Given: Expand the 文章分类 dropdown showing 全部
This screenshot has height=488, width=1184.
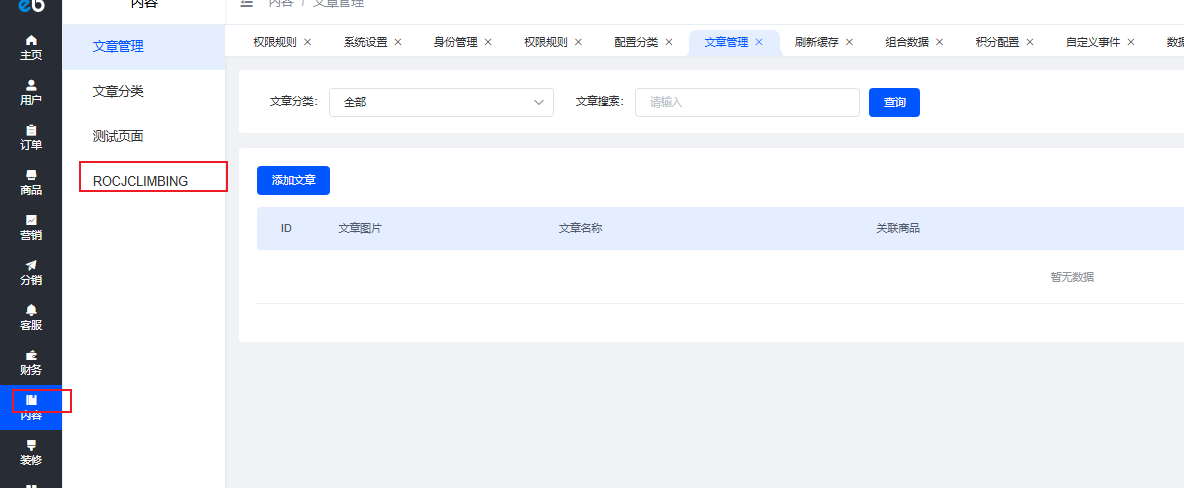Looking at the screenshot, I should click(x=441, y=102).
